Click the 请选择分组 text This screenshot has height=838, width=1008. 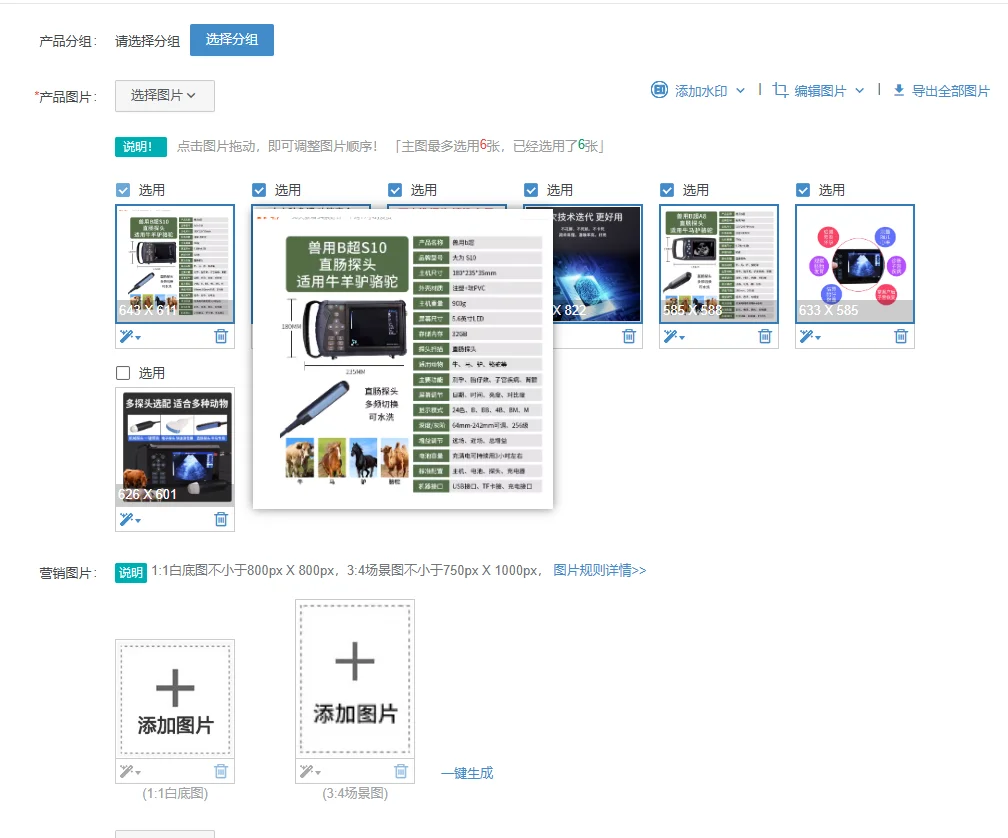coord(147,41)
